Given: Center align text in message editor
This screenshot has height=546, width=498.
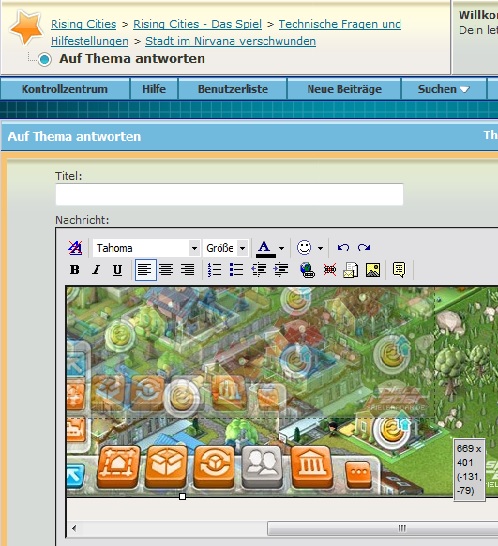Looking at the screenshot, I should 166,270.
